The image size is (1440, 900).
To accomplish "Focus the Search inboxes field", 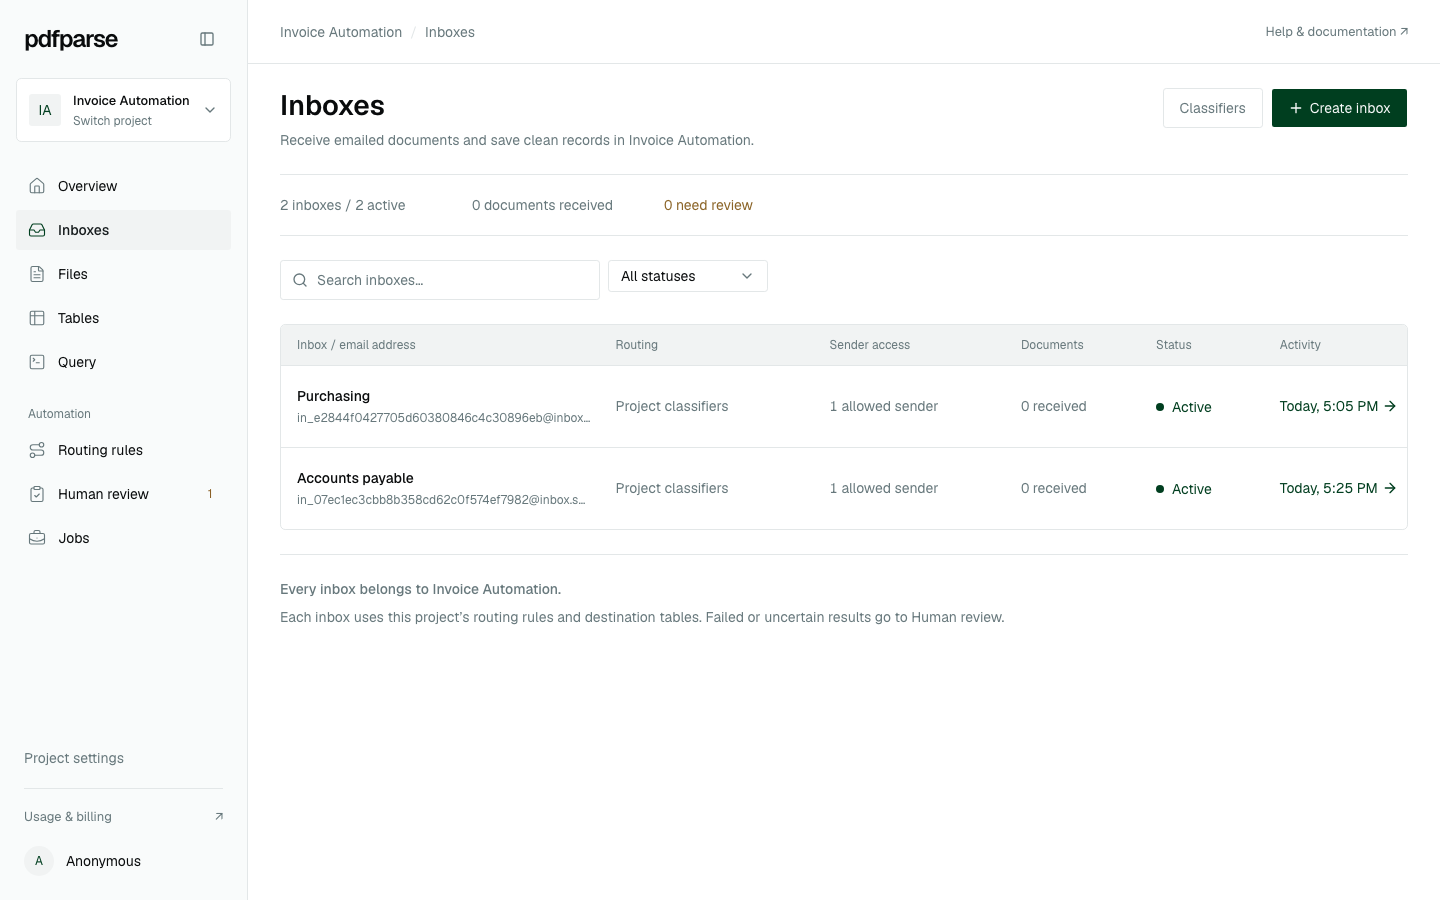I will click(440, 280).
